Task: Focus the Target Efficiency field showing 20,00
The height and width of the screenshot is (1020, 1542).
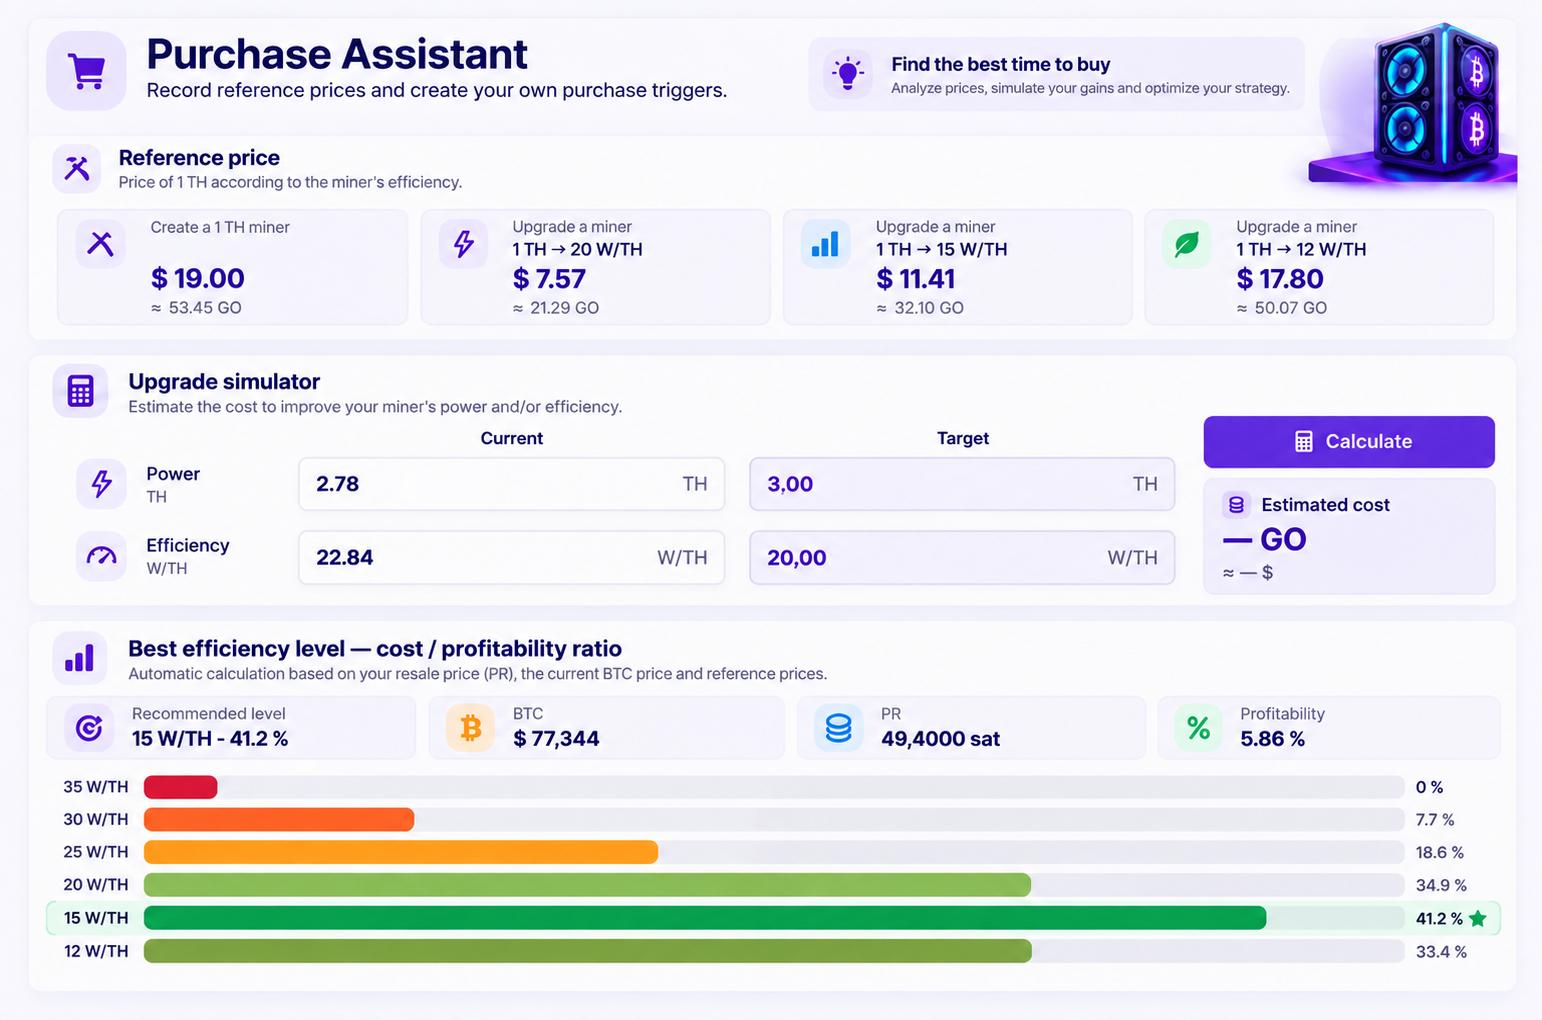Action: click(962, 557)
